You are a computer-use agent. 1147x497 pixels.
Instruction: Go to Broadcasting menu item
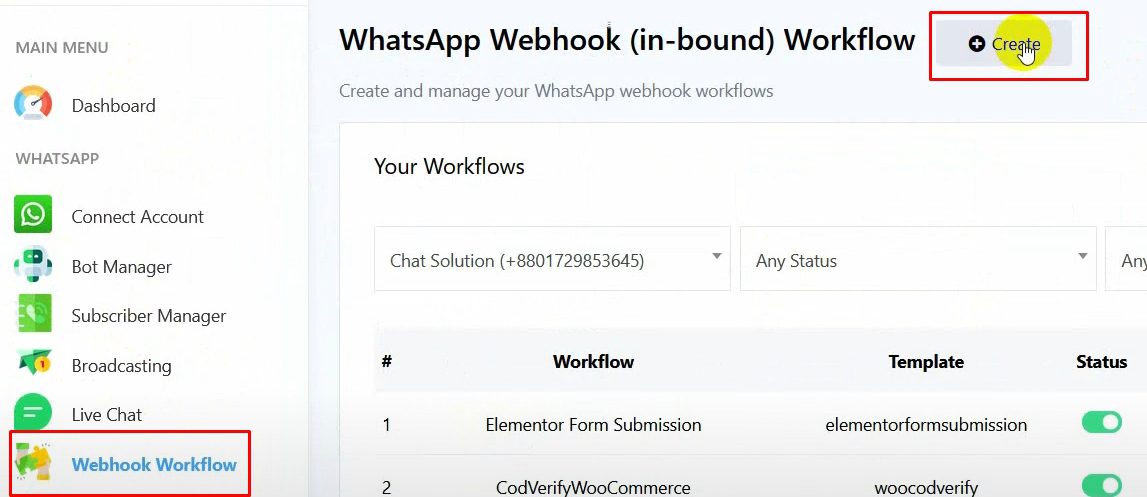coord(121,366)
